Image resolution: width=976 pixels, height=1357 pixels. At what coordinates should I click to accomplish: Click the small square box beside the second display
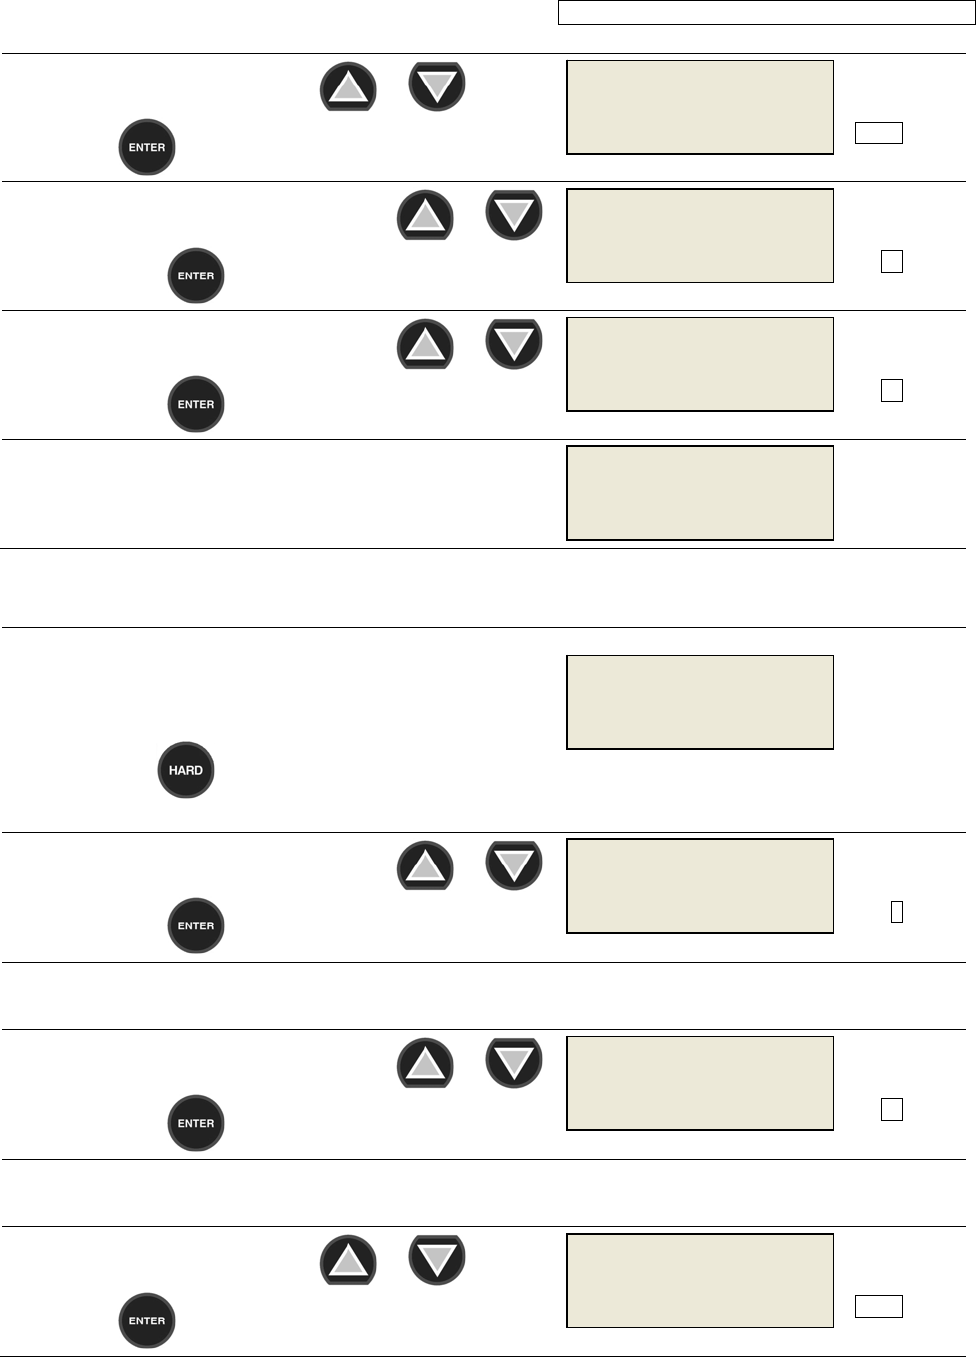click(x=891, y=261)
